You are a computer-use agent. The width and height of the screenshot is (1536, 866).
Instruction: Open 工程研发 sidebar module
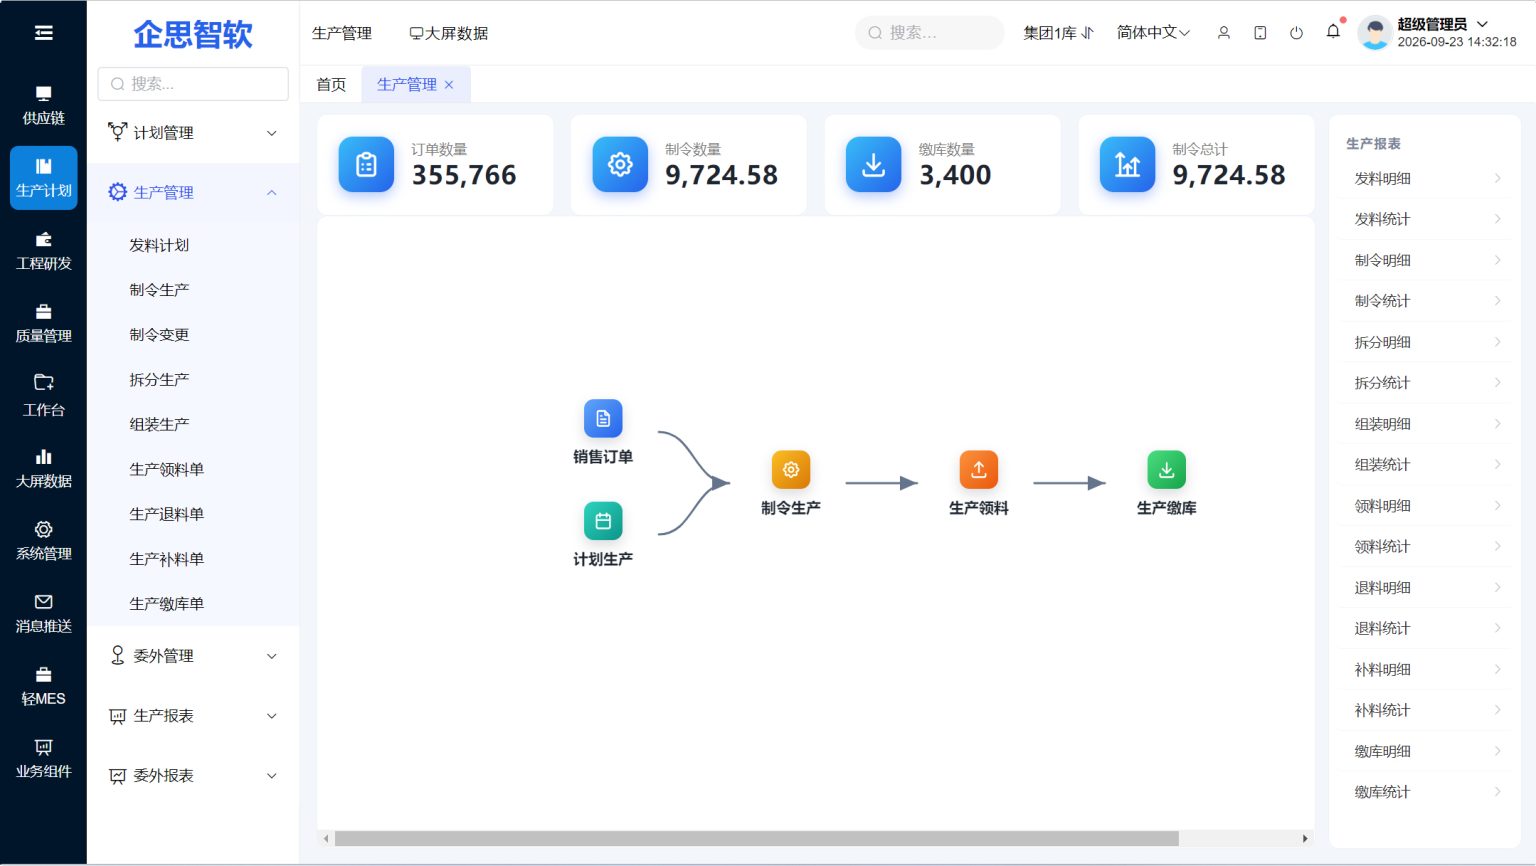point(43,251)
